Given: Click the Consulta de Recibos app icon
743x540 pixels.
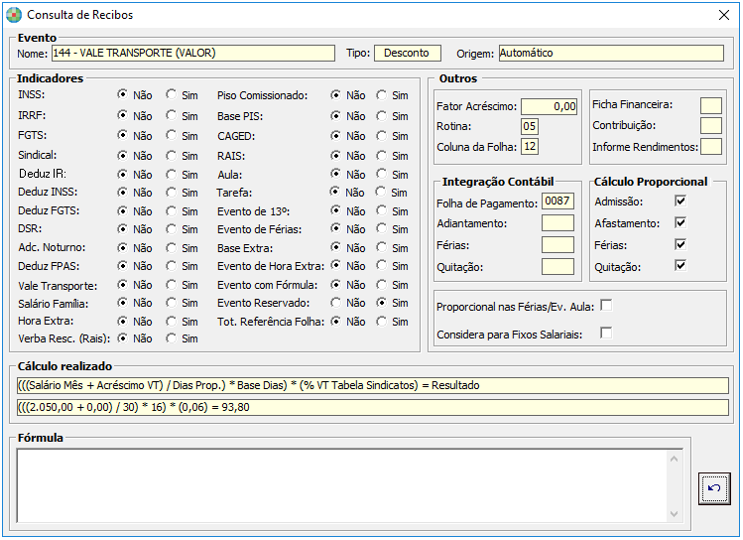Looking at the screenshot, I should pyautogui.click(x=14, y=15).
